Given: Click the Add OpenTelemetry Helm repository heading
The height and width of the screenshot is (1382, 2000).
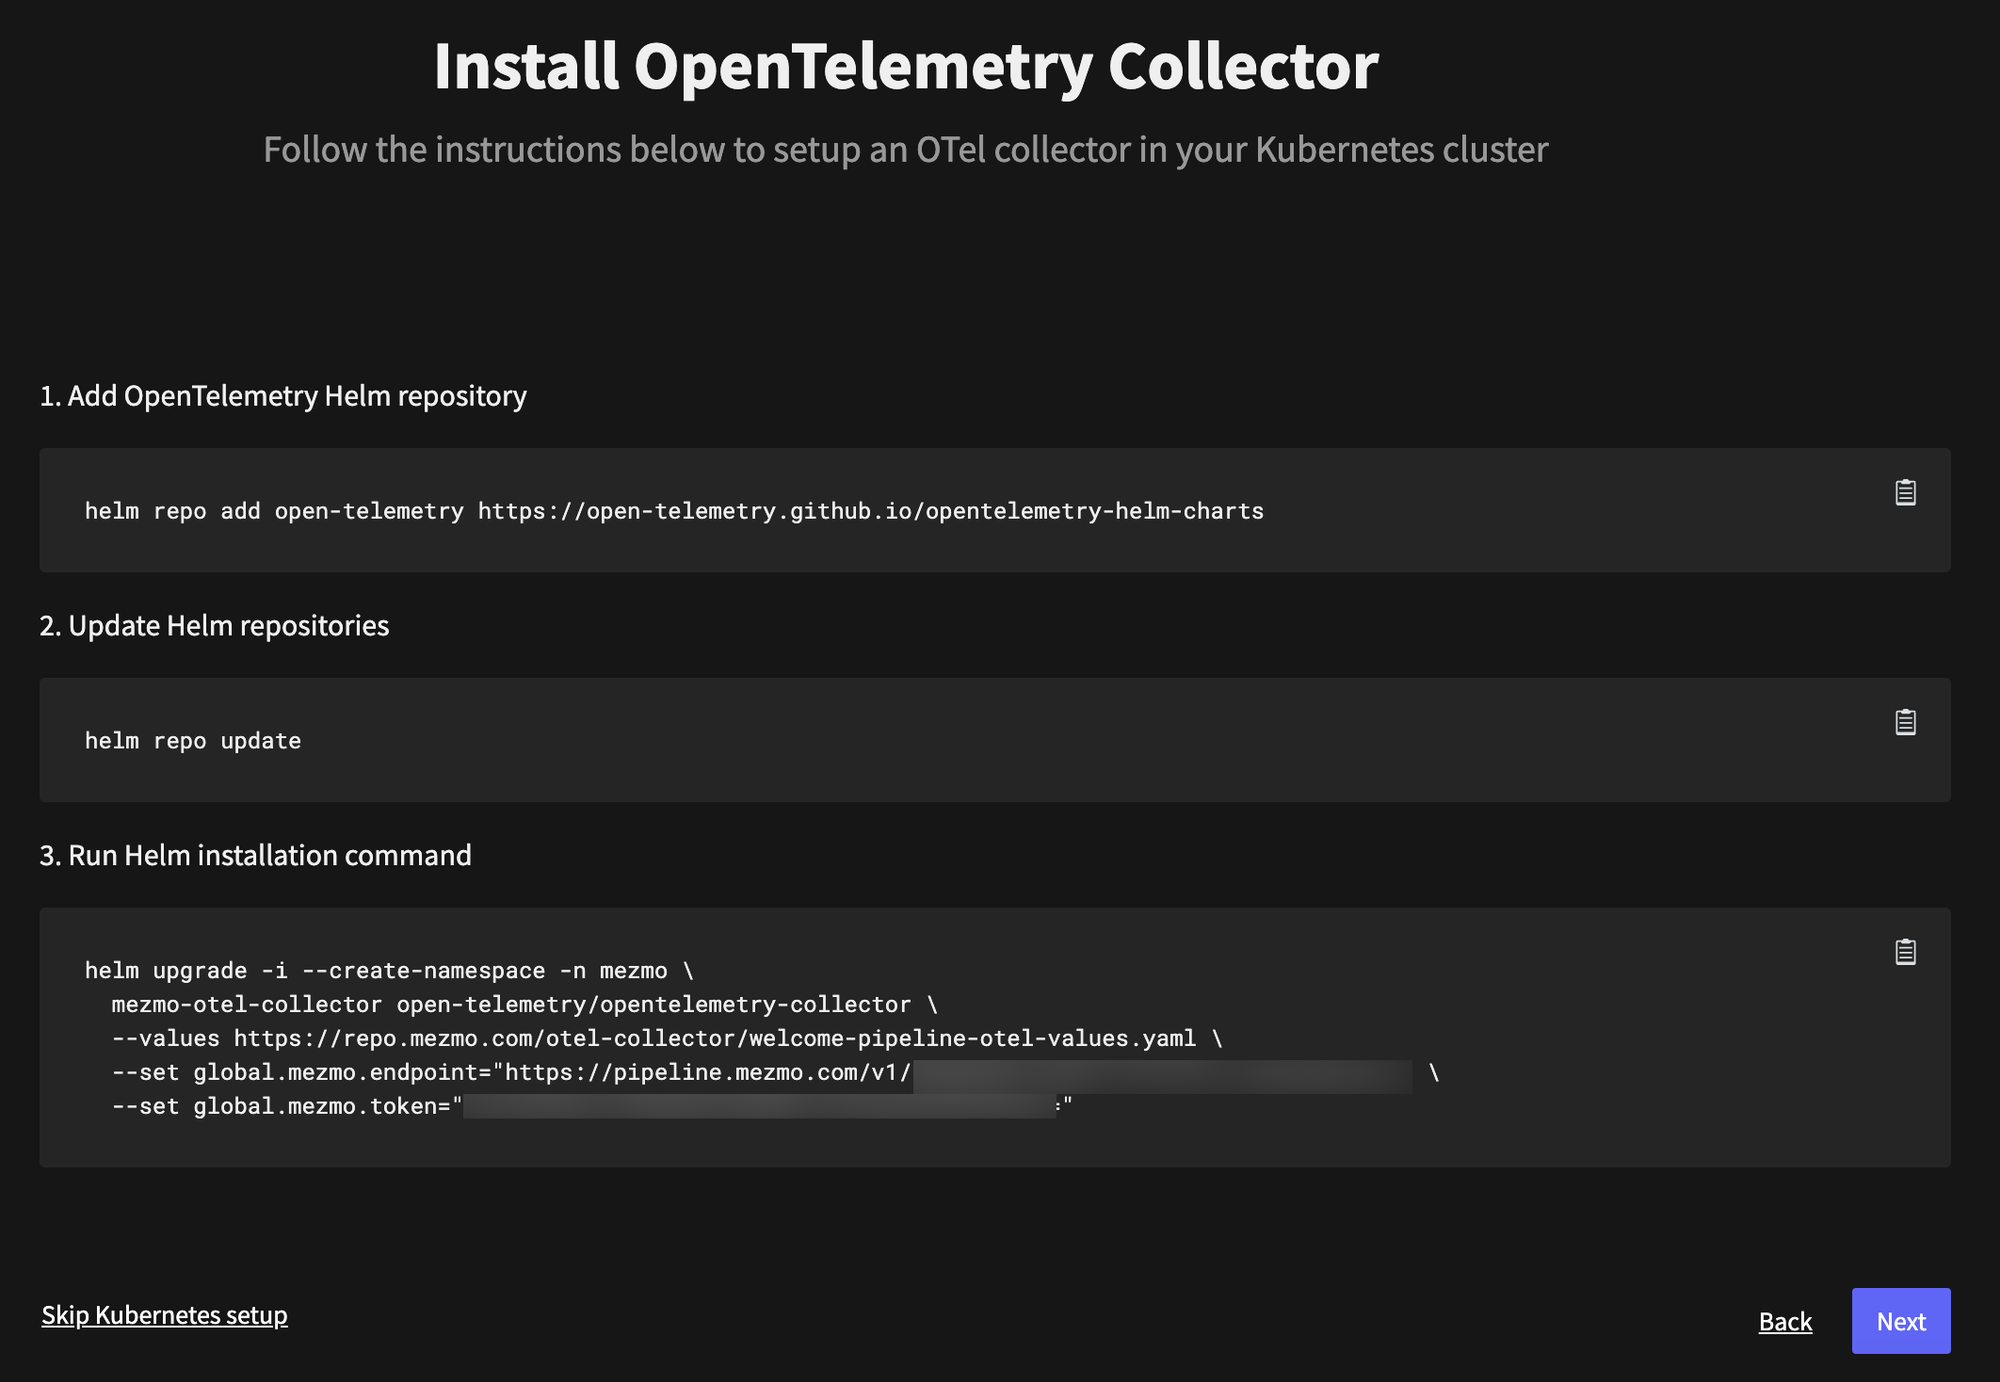Looking at the screenshot, I should point(283,396).
